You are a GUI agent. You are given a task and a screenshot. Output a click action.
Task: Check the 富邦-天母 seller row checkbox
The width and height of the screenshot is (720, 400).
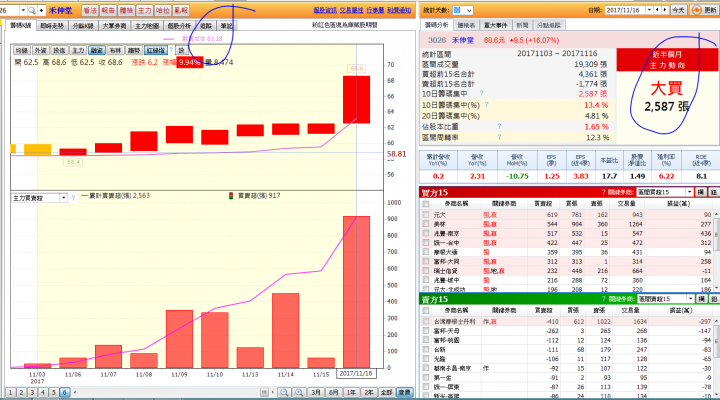pos(426,331)
